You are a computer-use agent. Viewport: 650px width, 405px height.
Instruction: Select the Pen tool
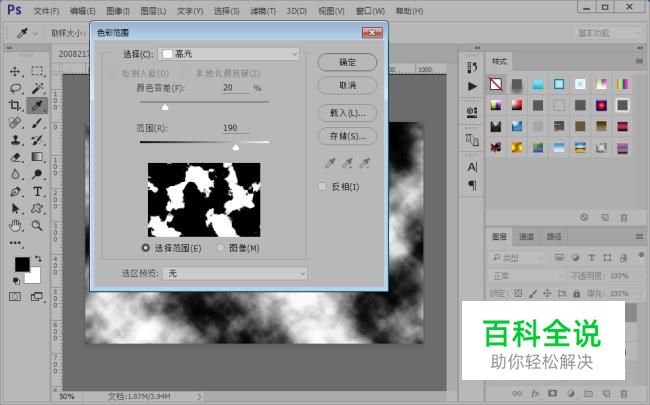tap(15, 192)
